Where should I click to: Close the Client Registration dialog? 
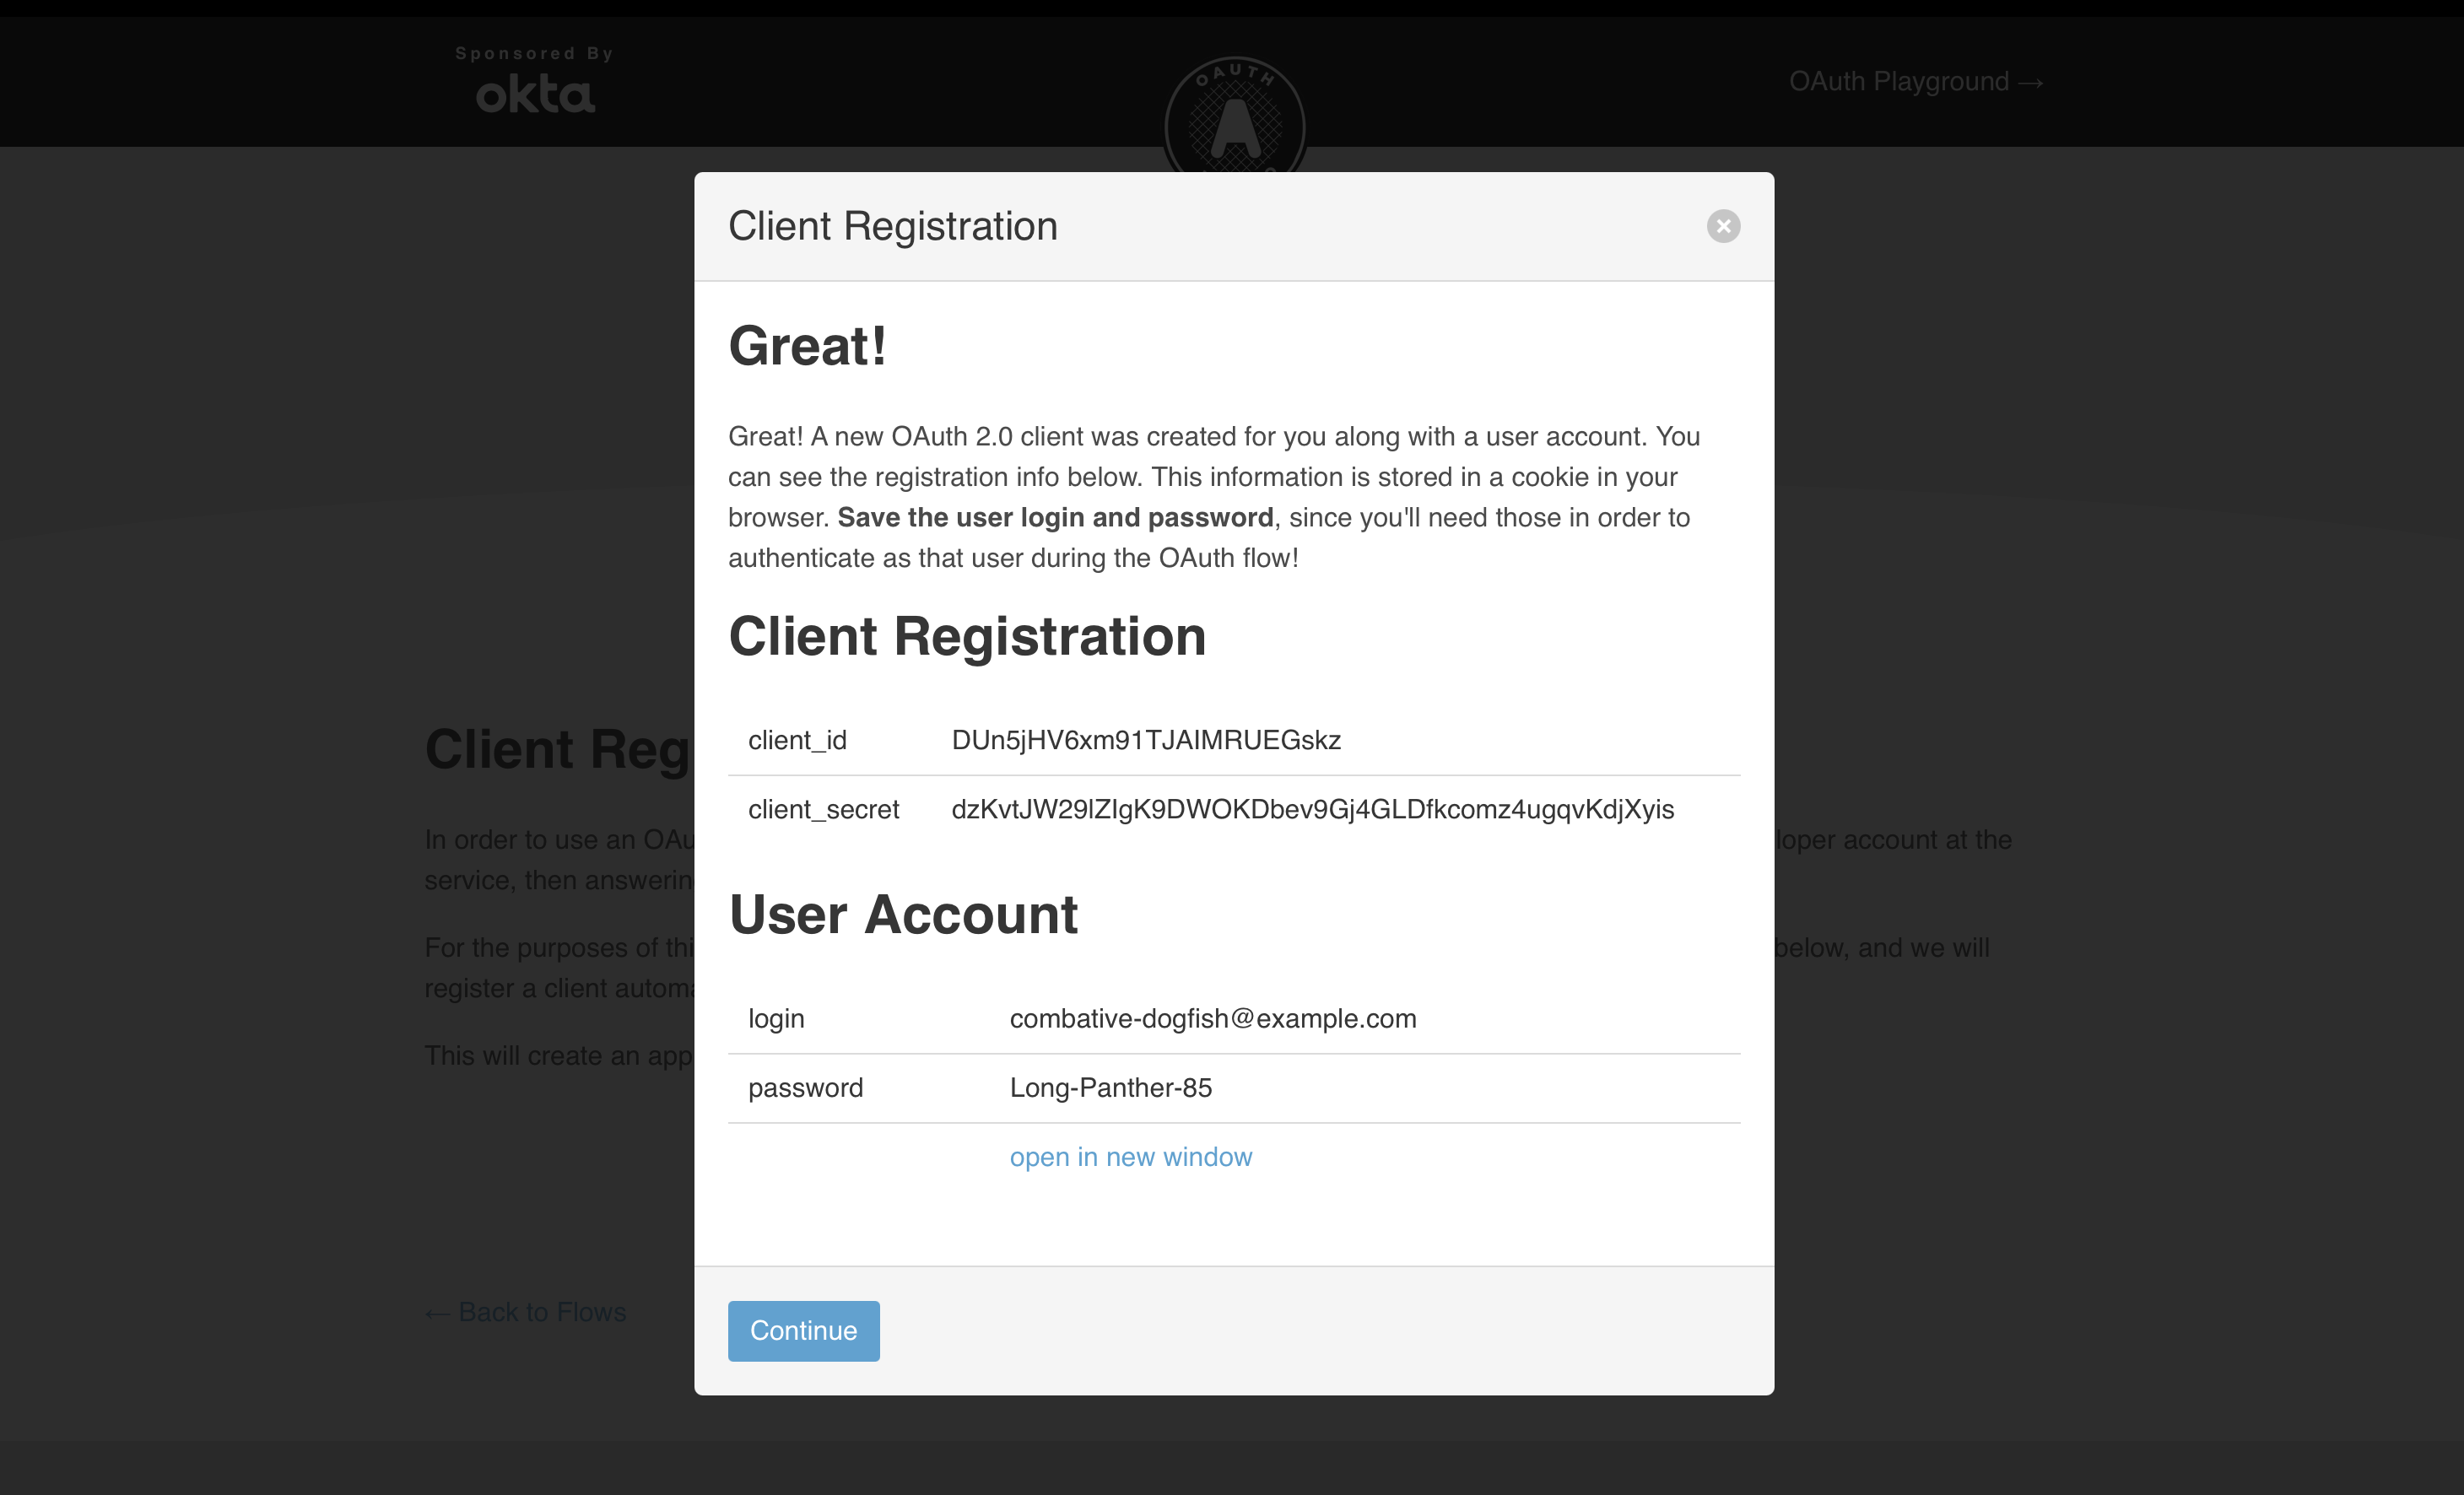(1722, 226)
